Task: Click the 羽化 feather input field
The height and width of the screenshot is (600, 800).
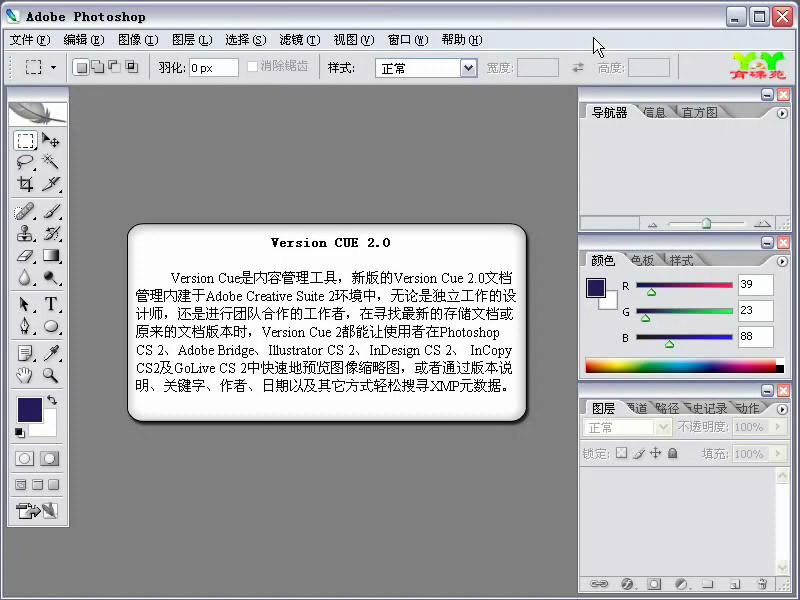Action: (214, 68)
